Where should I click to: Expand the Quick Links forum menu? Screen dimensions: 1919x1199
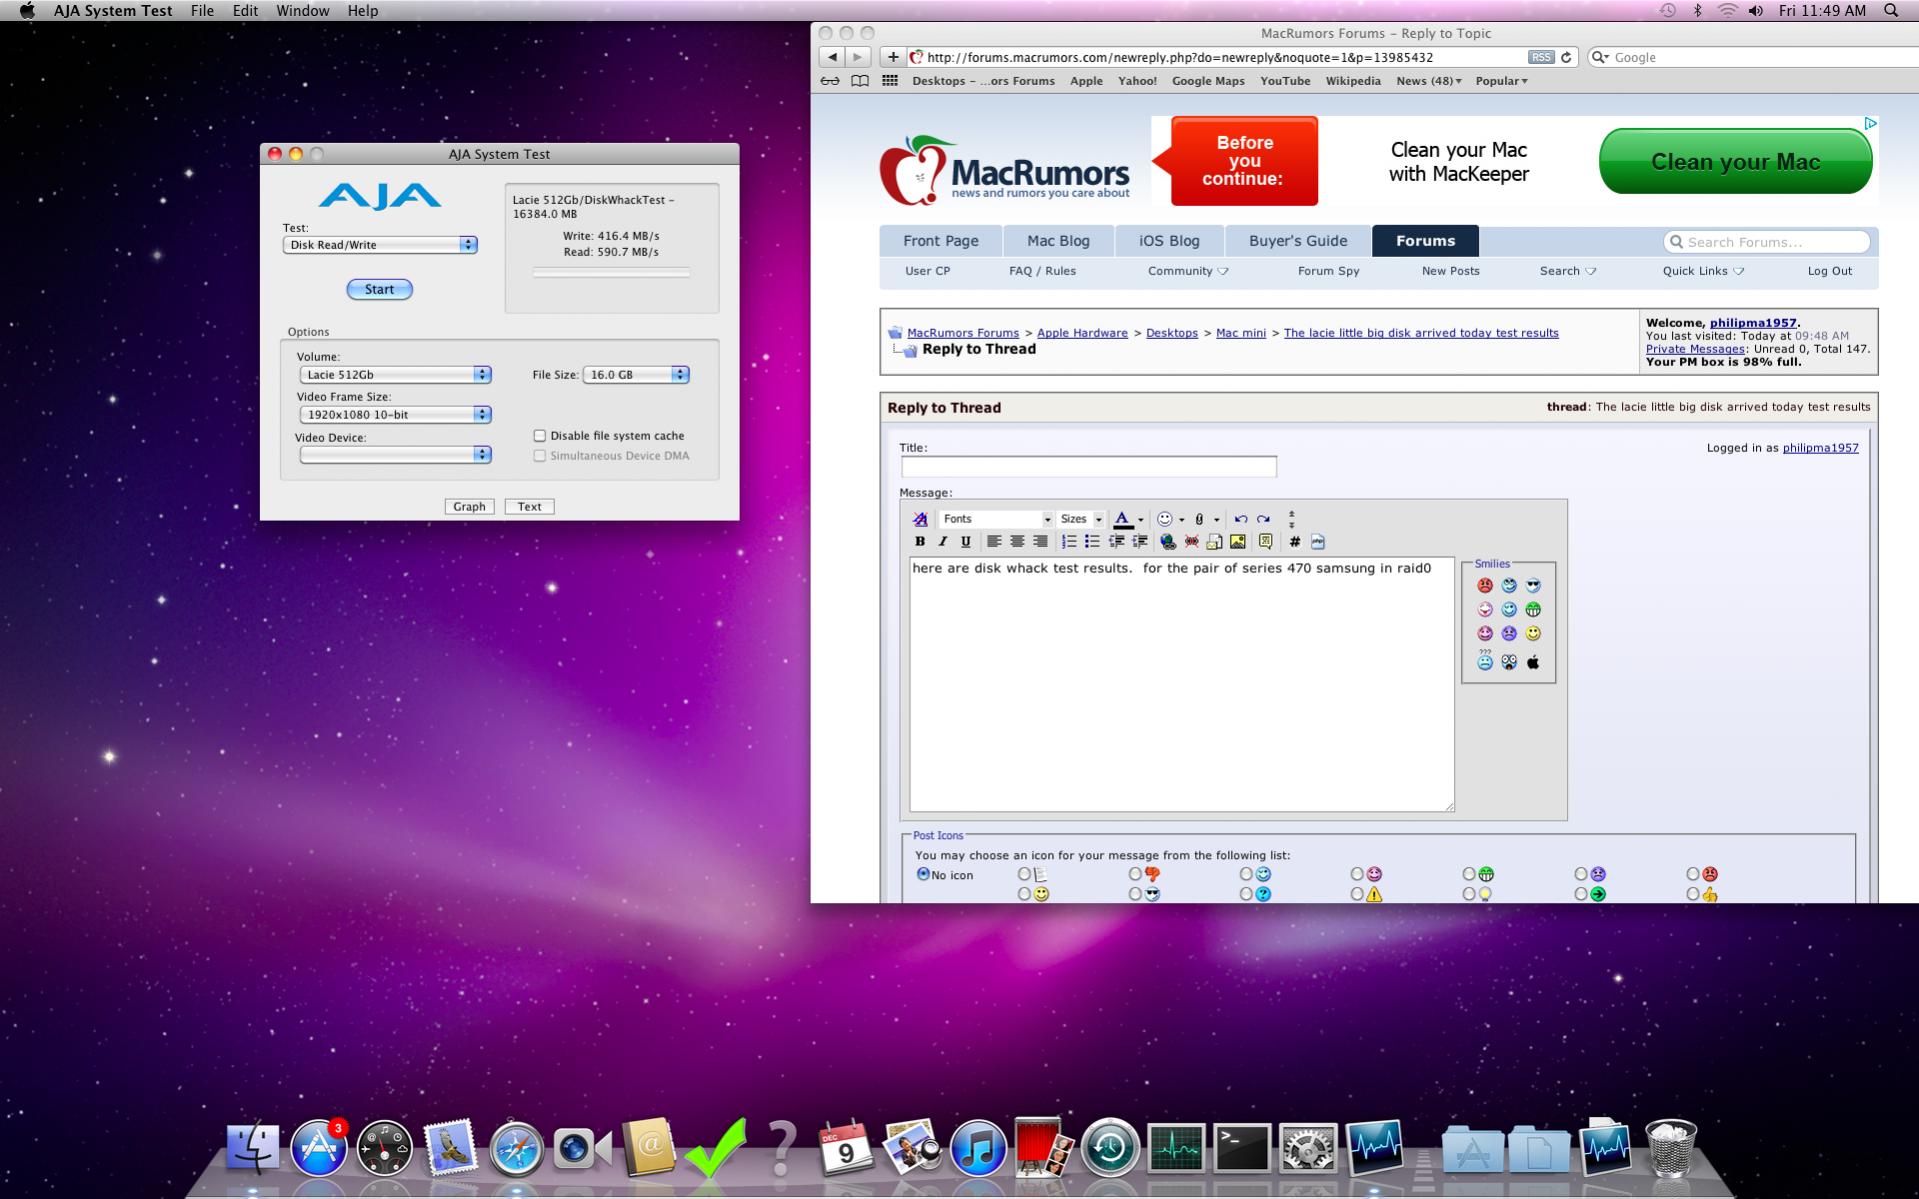coord(1703,271)
